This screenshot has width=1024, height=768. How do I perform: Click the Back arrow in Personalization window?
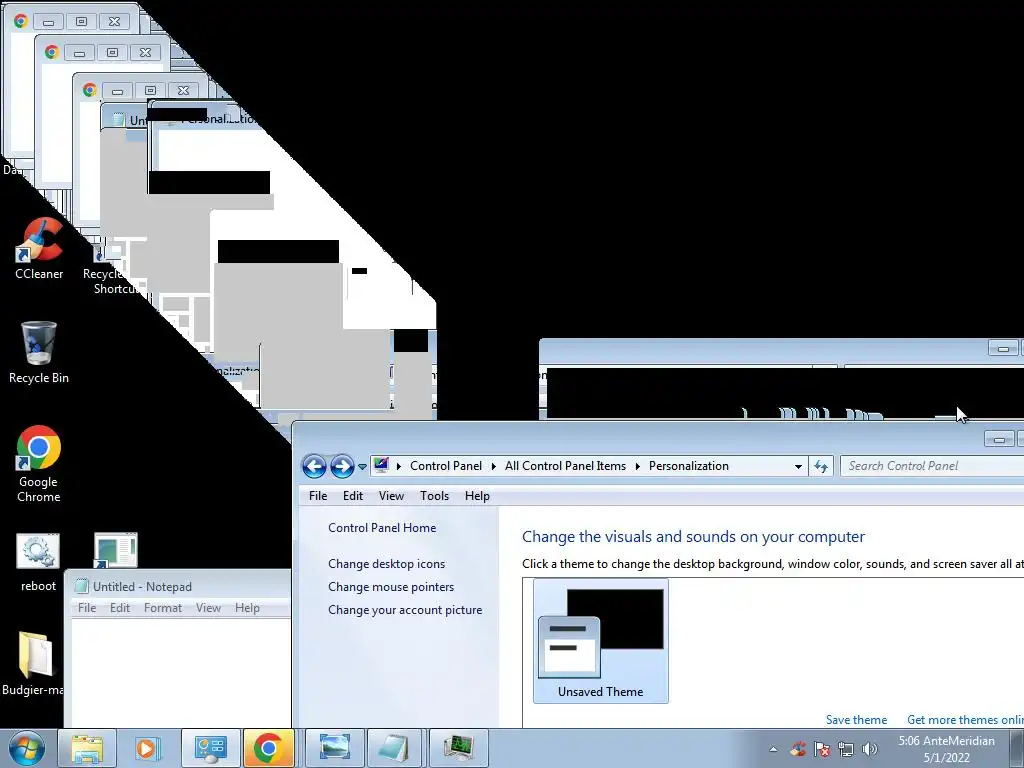[314, 466]
